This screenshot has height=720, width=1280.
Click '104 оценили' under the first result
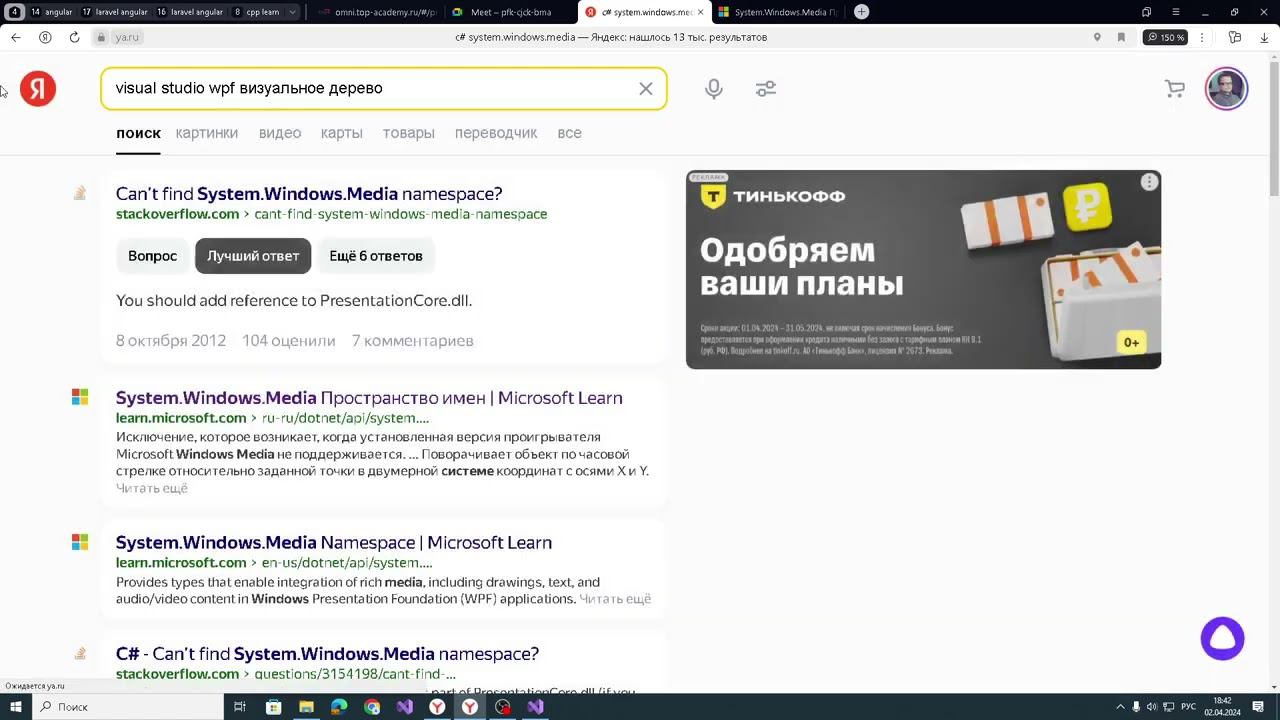tap(289, 341)
